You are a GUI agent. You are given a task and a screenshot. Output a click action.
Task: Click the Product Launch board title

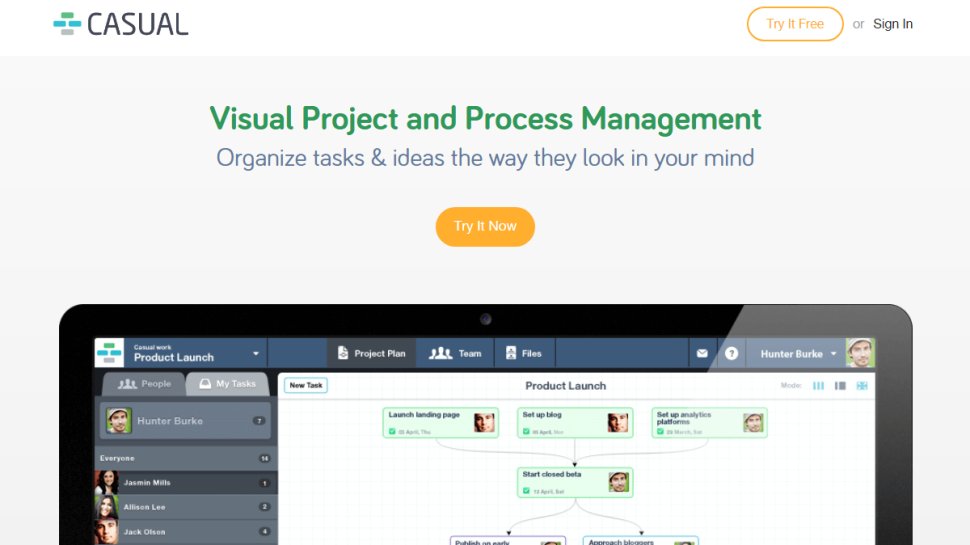[x=565, y=385]
